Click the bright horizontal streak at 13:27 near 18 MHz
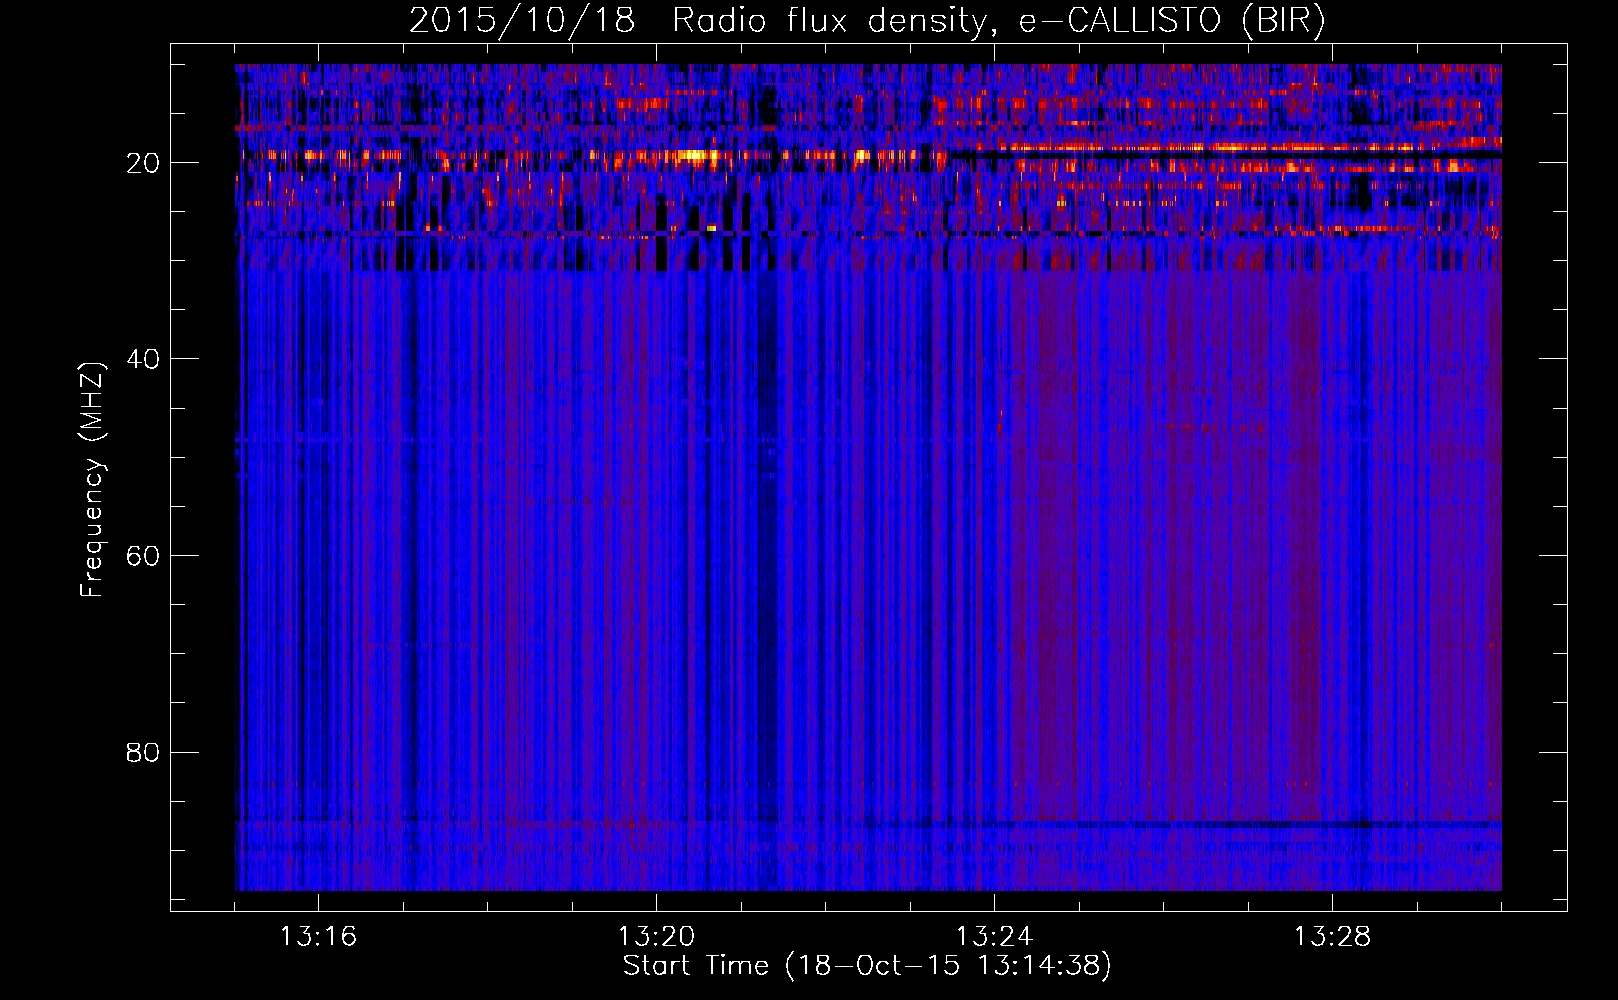1618x1000 pixels. coord(1250,147)
